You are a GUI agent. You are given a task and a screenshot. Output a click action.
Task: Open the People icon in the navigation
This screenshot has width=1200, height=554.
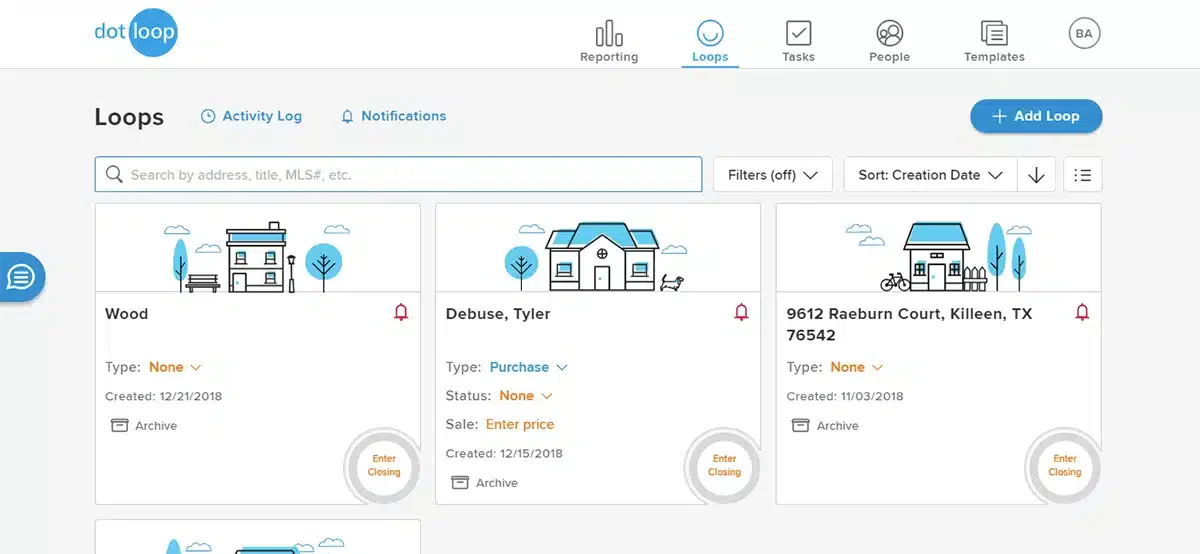pyautogui.click(x=889, y=34)
